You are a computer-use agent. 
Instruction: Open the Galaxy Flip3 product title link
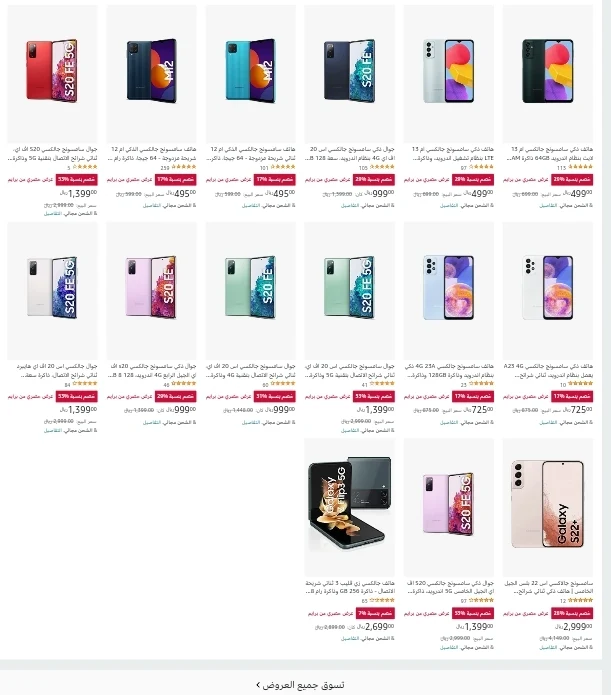[x=349, y=587]
